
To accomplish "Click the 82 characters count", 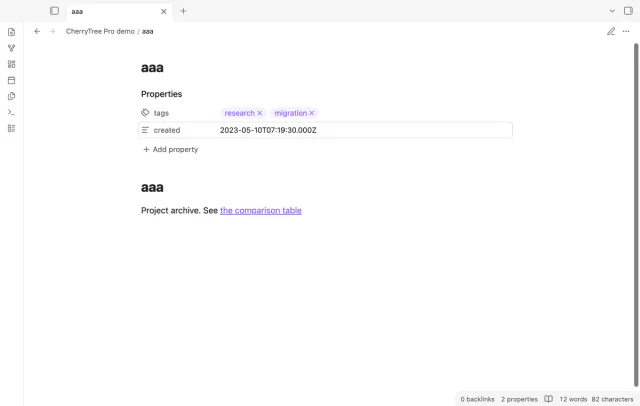I will (x=612, y=399).
